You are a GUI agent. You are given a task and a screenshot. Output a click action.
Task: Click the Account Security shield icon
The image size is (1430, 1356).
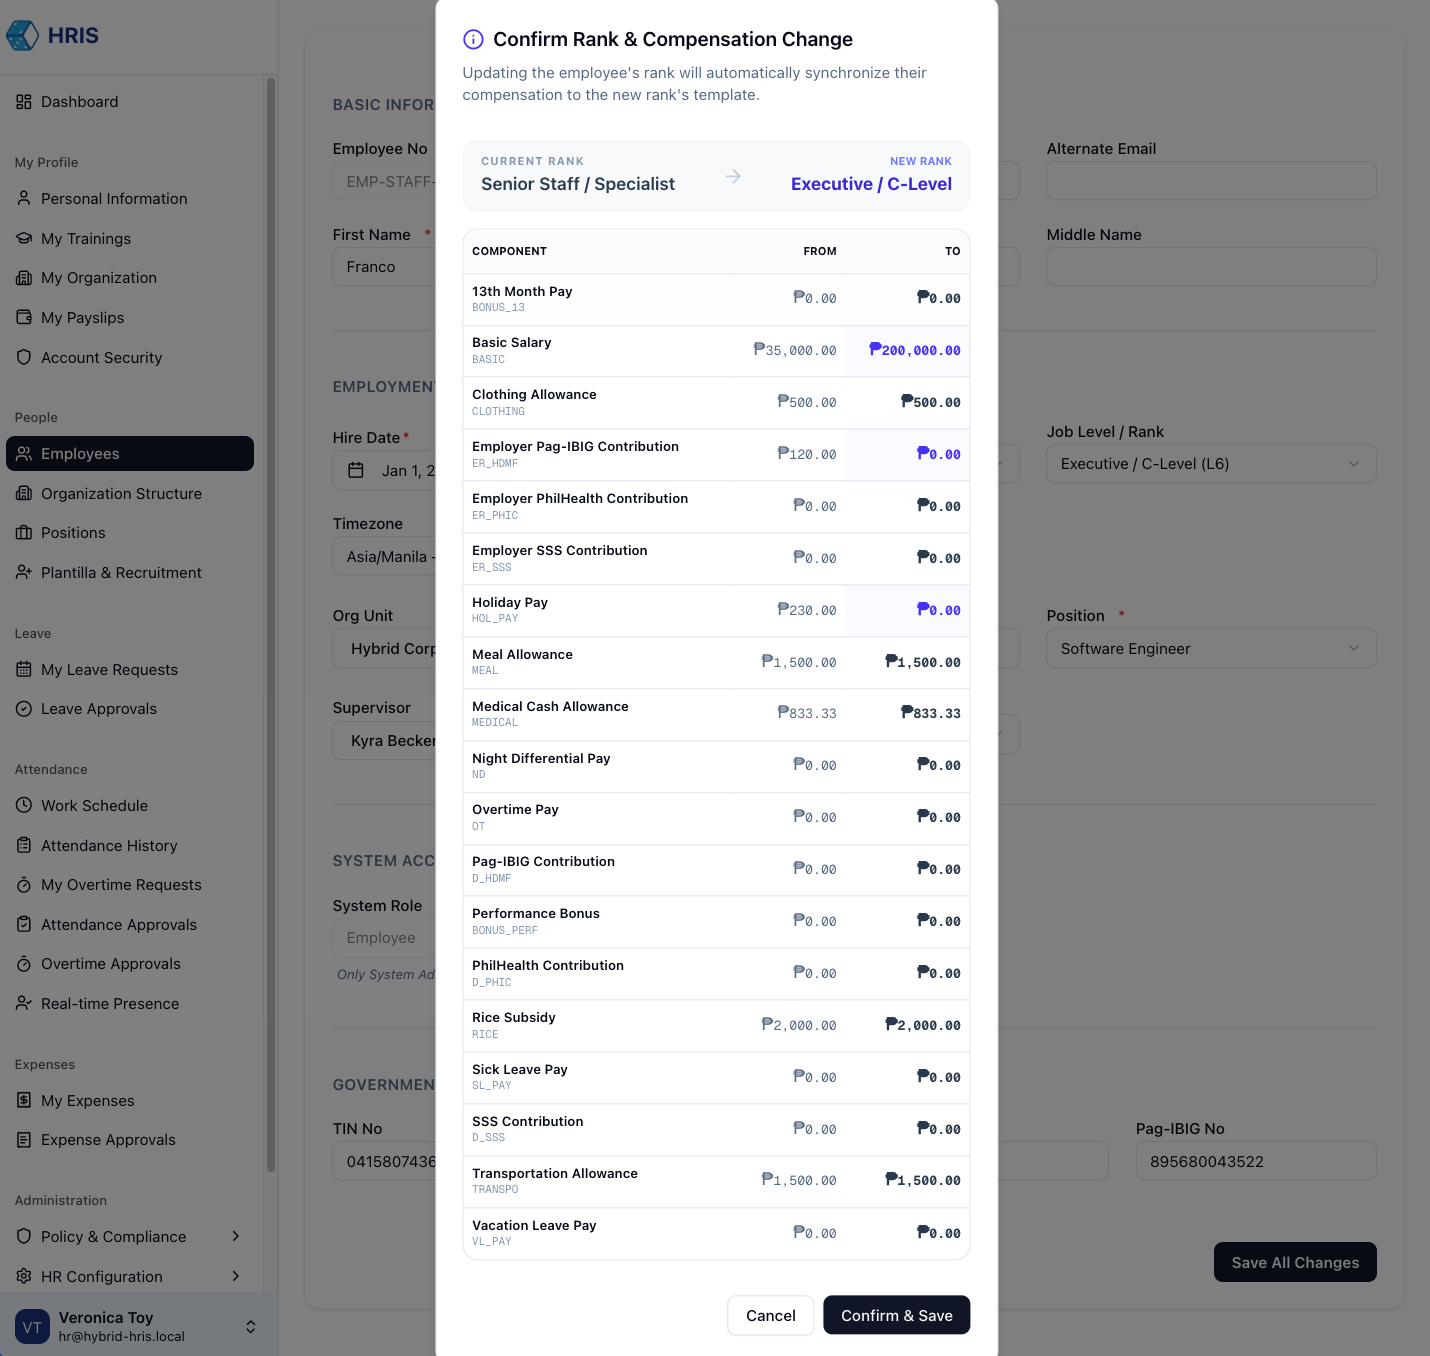[24, 357]
